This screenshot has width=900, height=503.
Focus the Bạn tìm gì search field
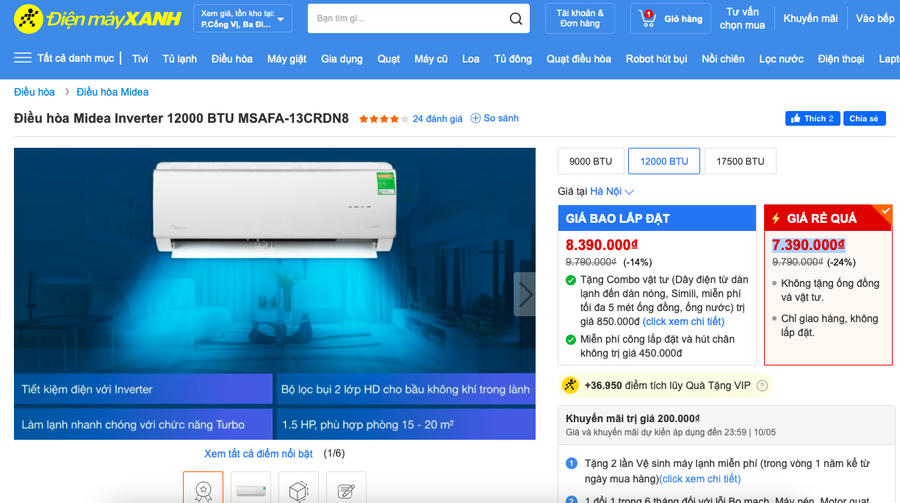[x=408, y=19]
